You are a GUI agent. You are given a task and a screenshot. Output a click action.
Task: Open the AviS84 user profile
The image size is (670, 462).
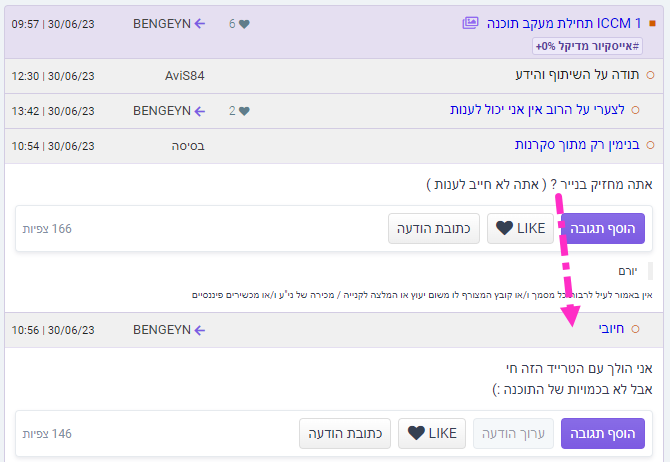pos(185,75)
